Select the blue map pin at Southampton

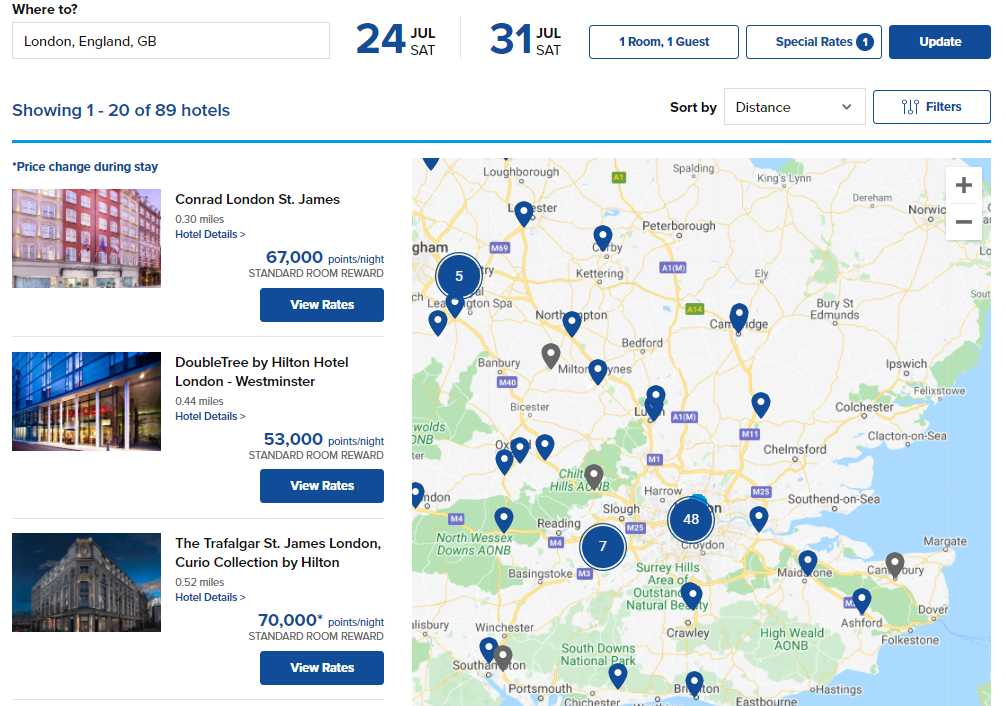click(488, 650)
